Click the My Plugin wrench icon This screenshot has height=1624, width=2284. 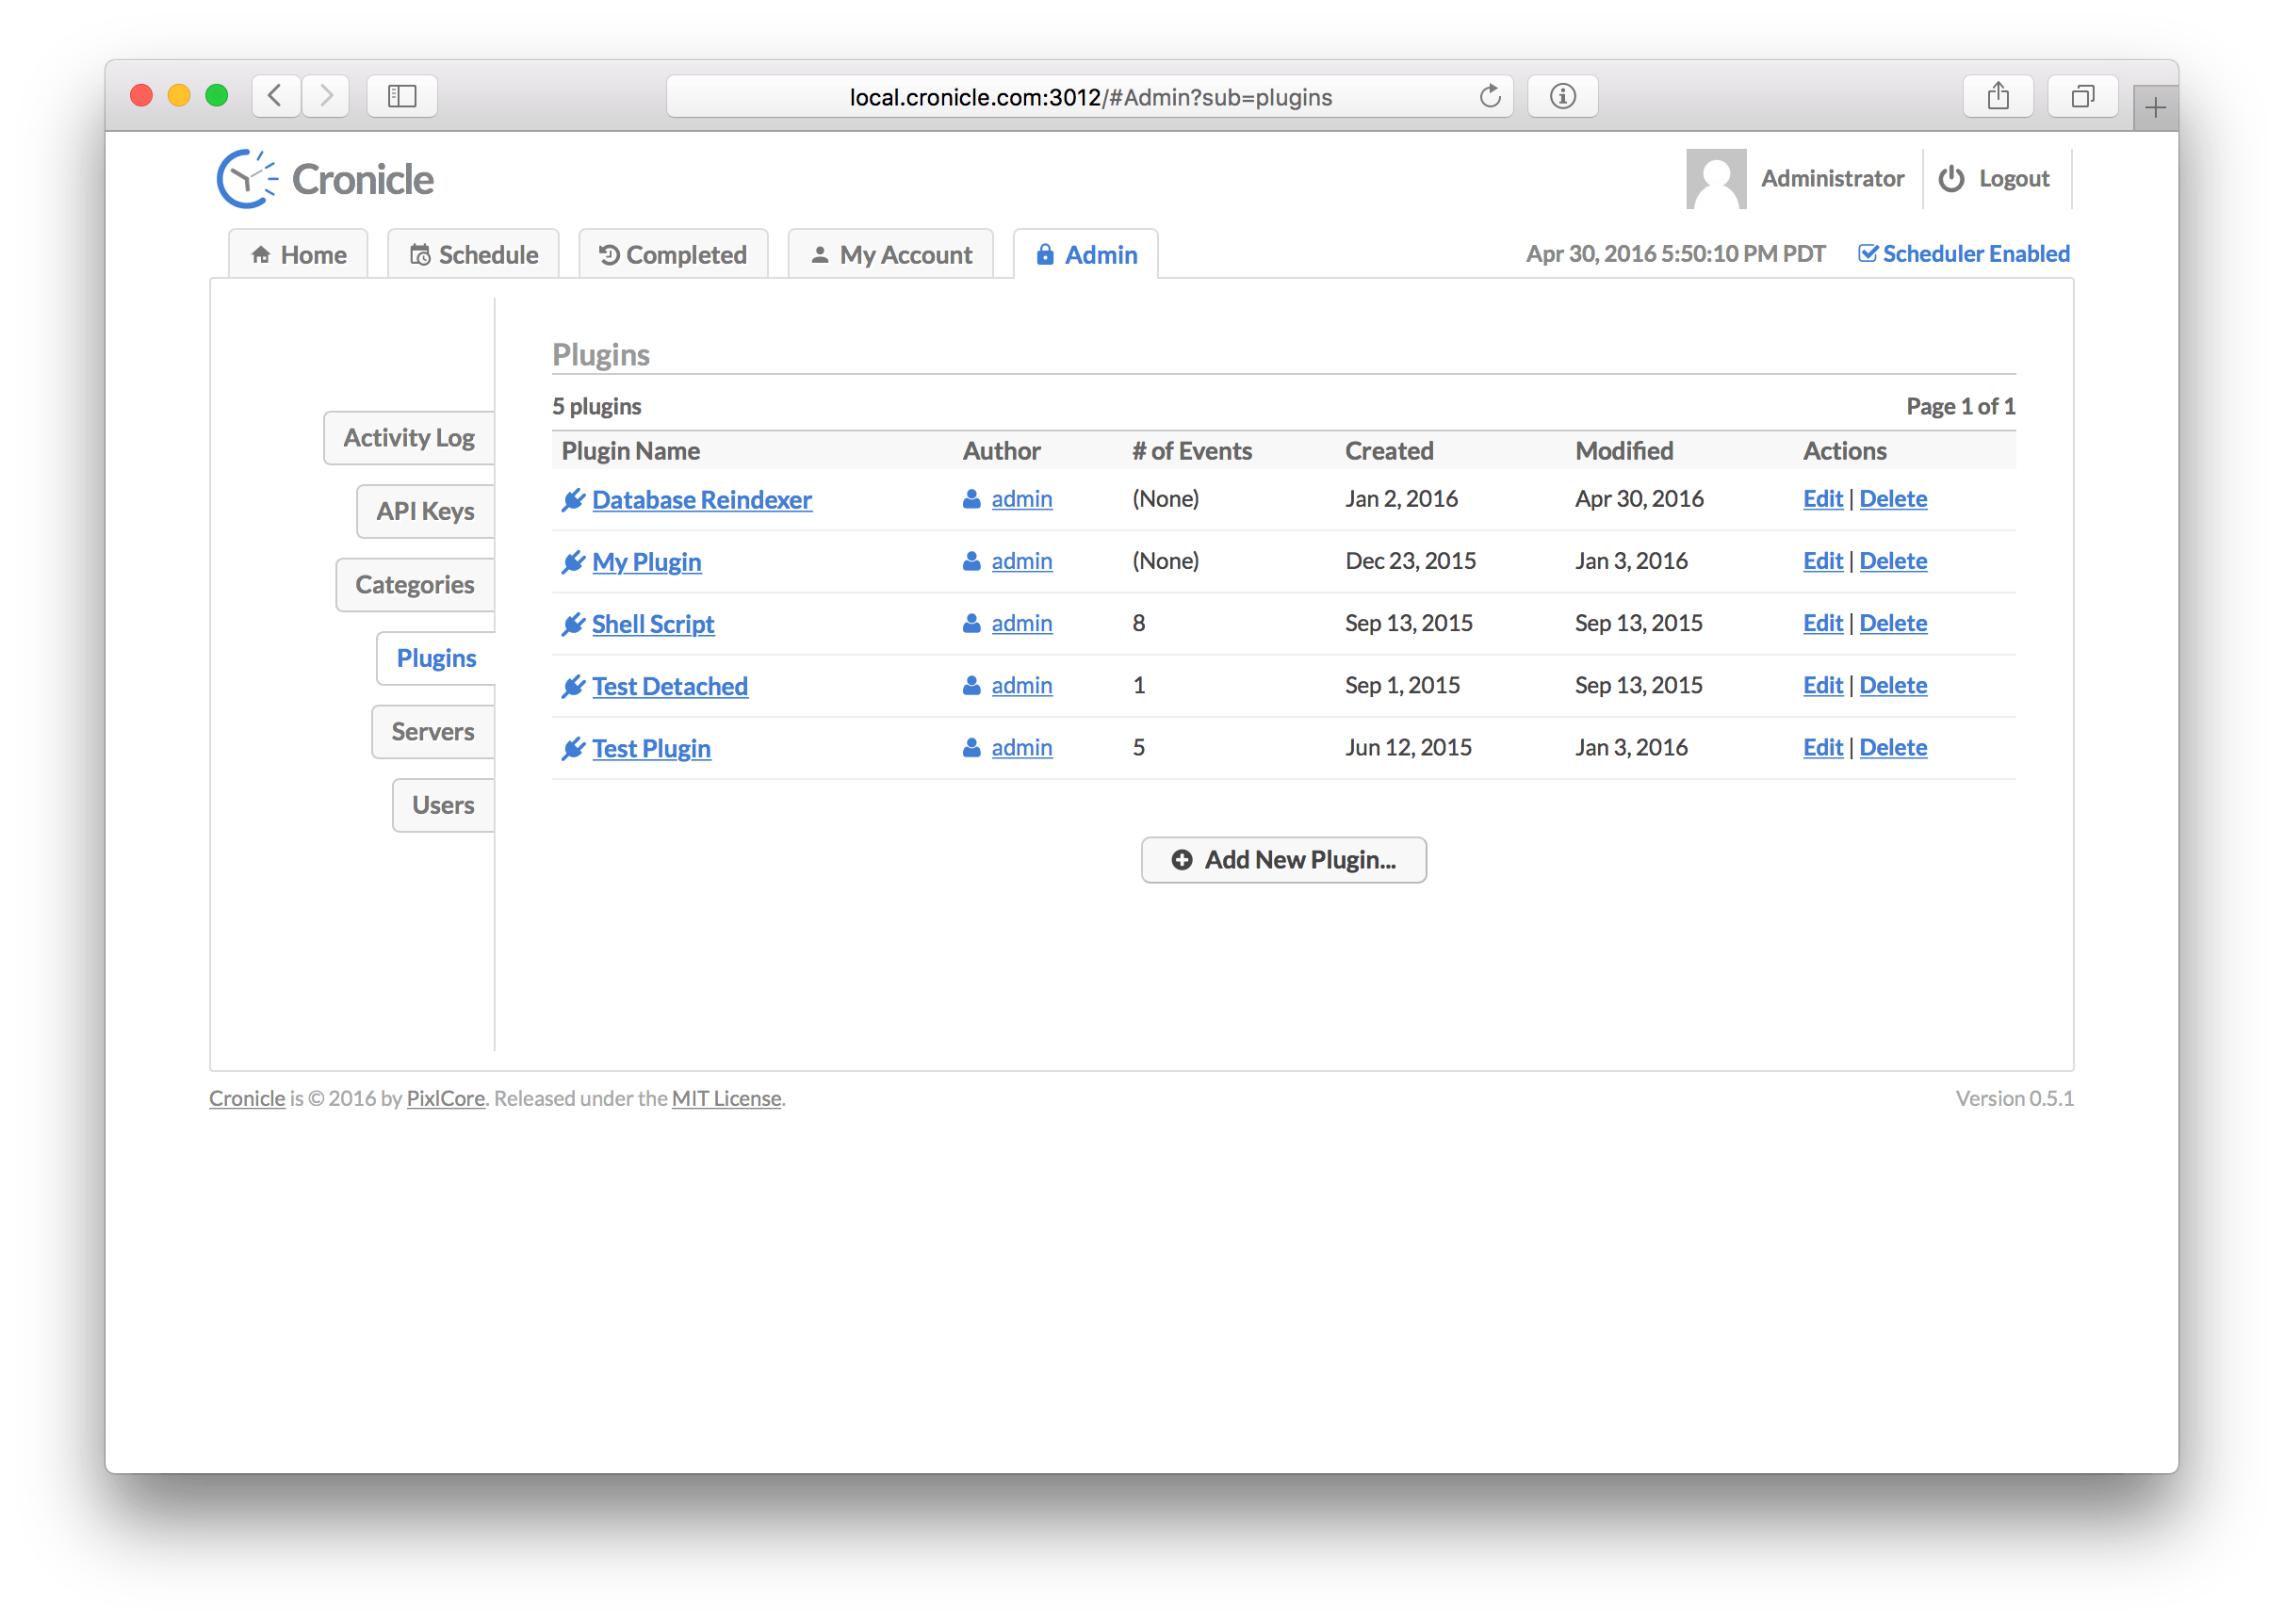[573, 560]
